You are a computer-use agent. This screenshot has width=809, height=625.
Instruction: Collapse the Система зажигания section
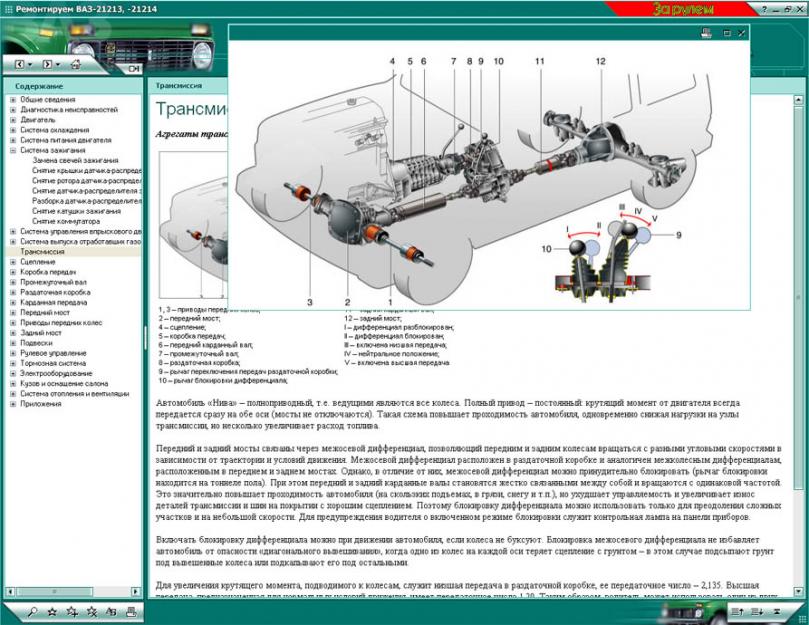(x=13, y=150)
